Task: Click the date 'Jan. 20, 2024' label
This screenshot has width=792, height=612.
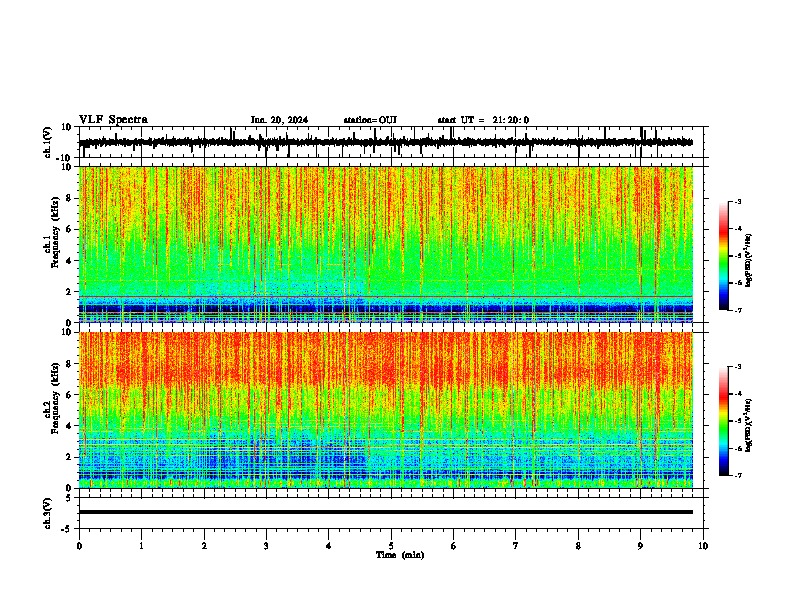Action: point(279,120)
